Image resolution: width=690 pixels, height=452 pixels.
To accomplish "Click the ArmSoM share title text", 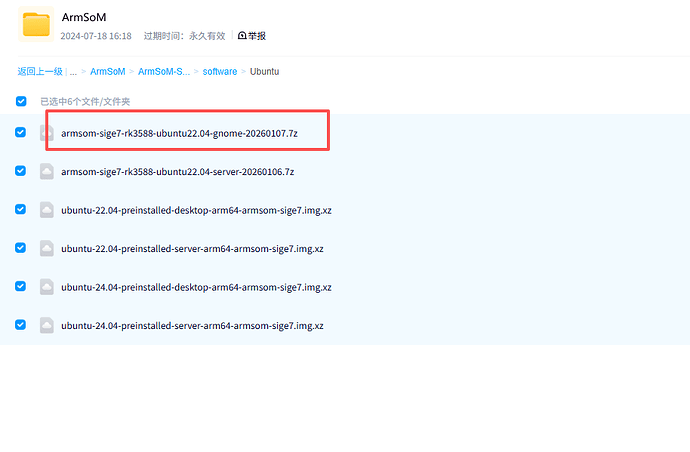I will 83,18.
